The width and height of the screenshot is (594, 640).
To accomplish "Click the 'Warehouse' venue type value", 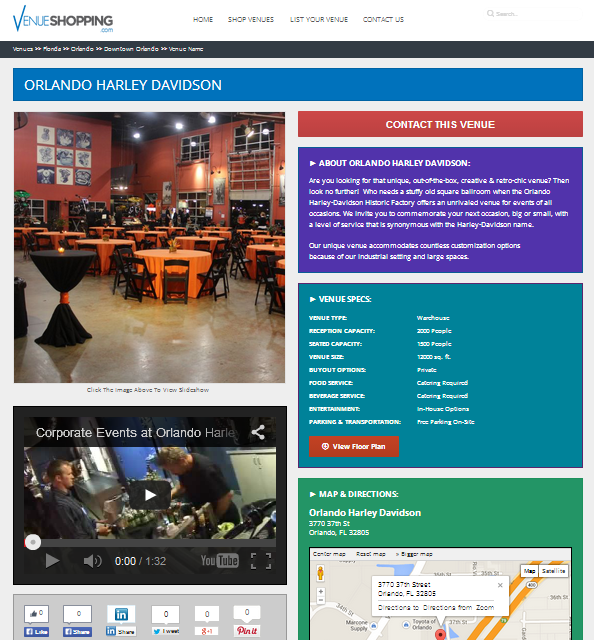I will [433, 318].
